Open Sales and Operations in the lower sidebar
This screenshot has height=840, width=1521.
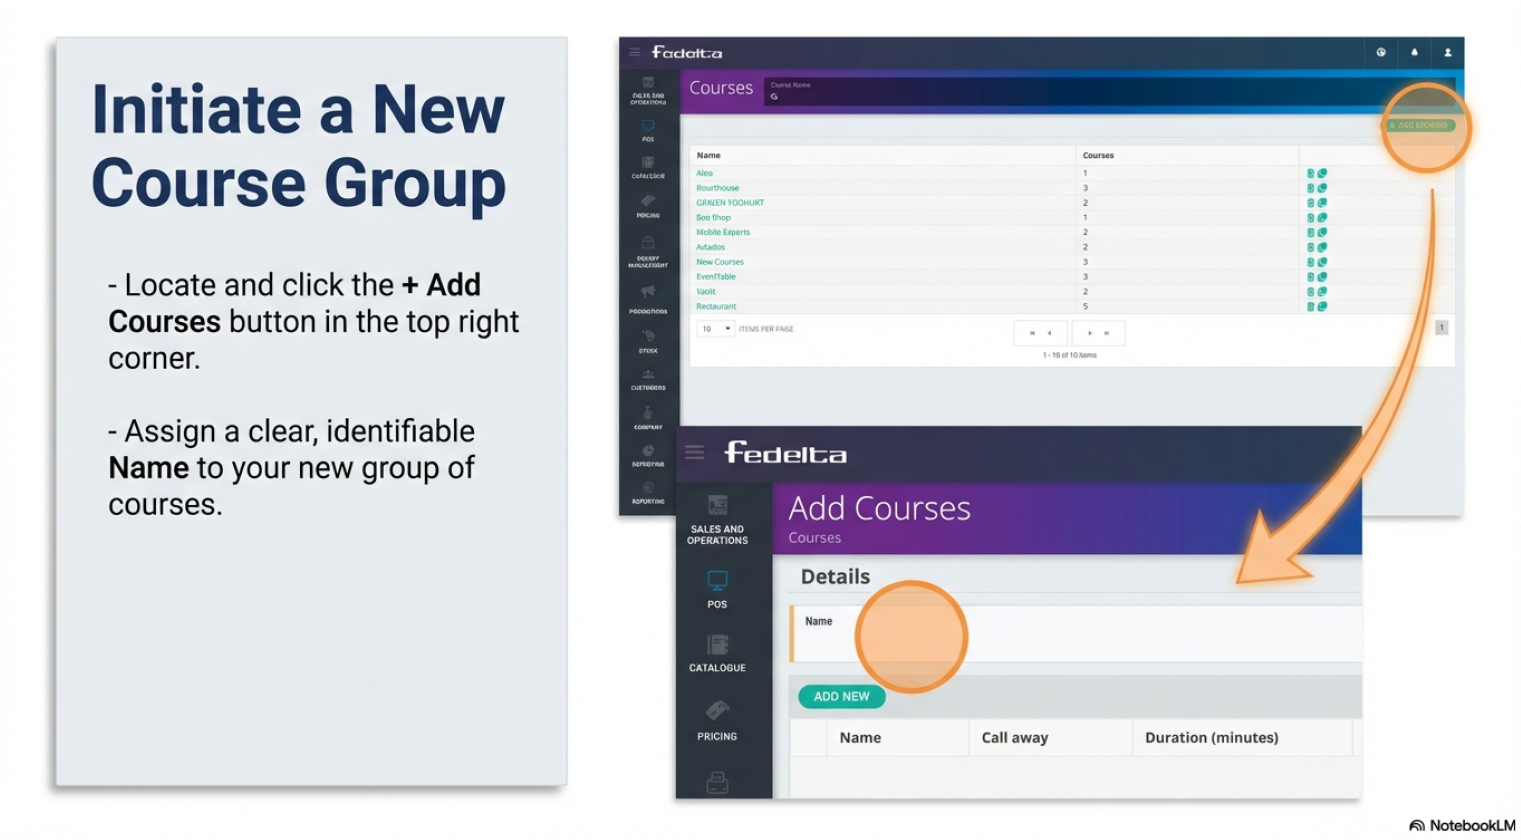click(x=717, y=520)
